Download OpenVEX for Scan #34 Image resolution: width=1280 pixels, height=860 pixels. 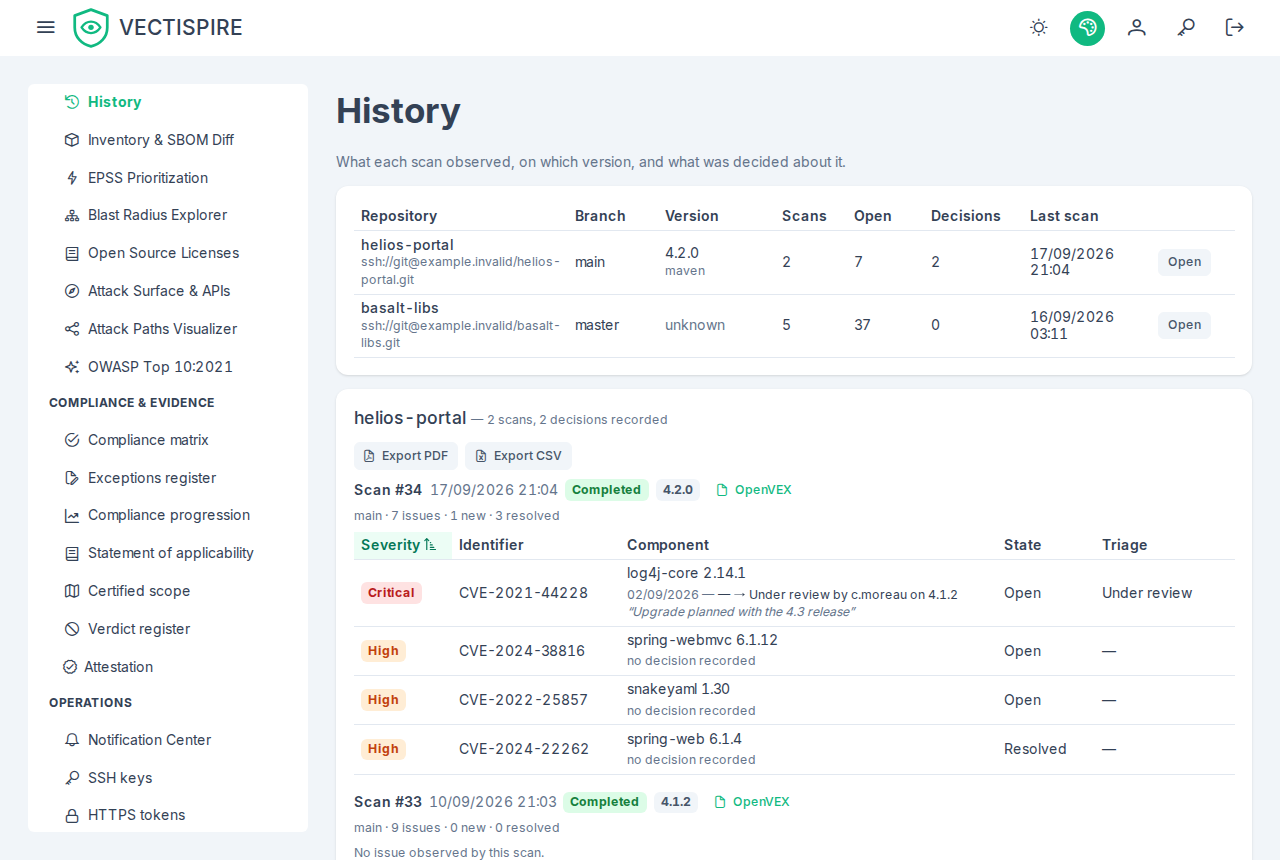(754, 490)
